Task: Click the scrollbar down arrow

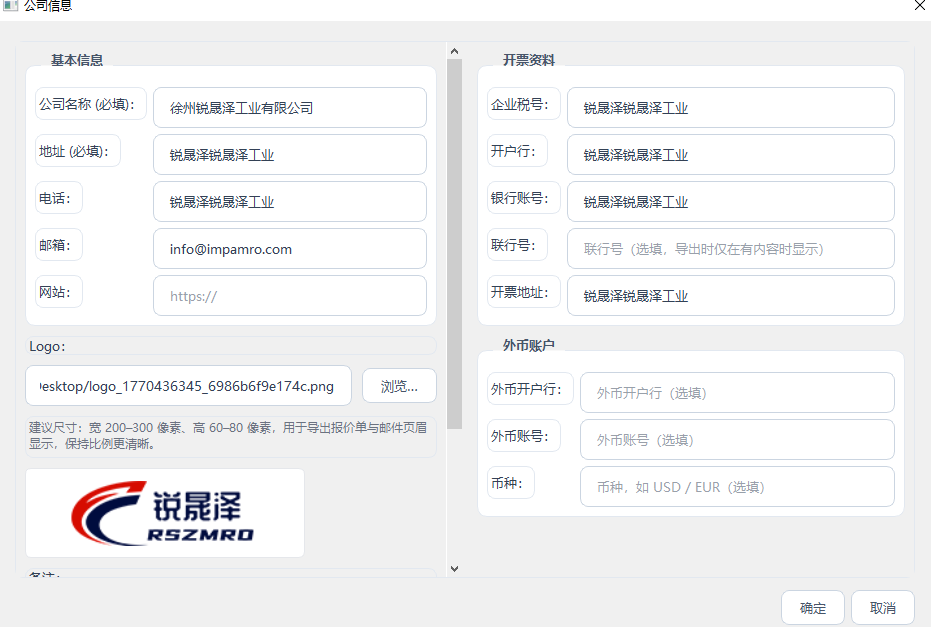Action: click(454, 568)
